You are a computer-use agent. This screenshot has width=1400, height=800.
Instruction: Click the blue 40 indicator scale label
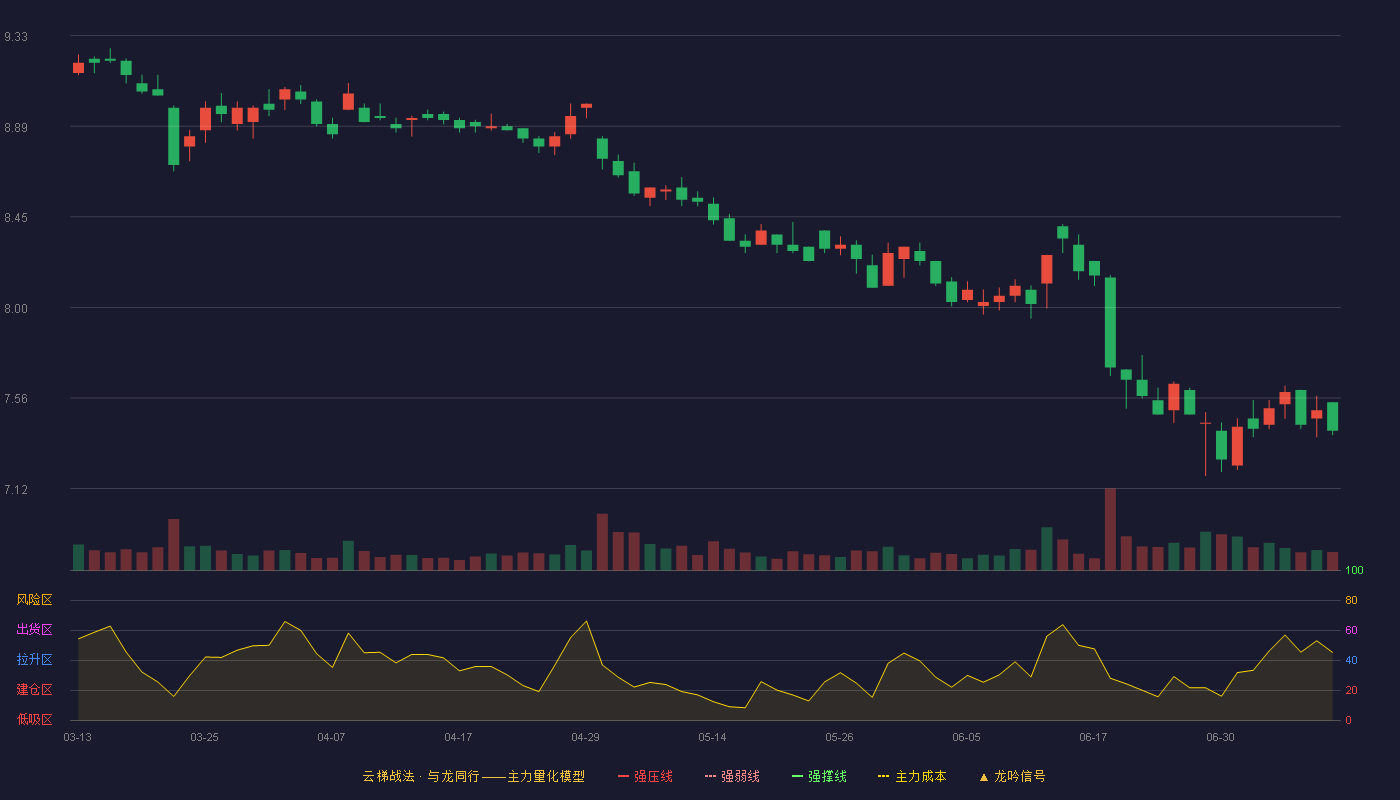[x=1351, y=660]
